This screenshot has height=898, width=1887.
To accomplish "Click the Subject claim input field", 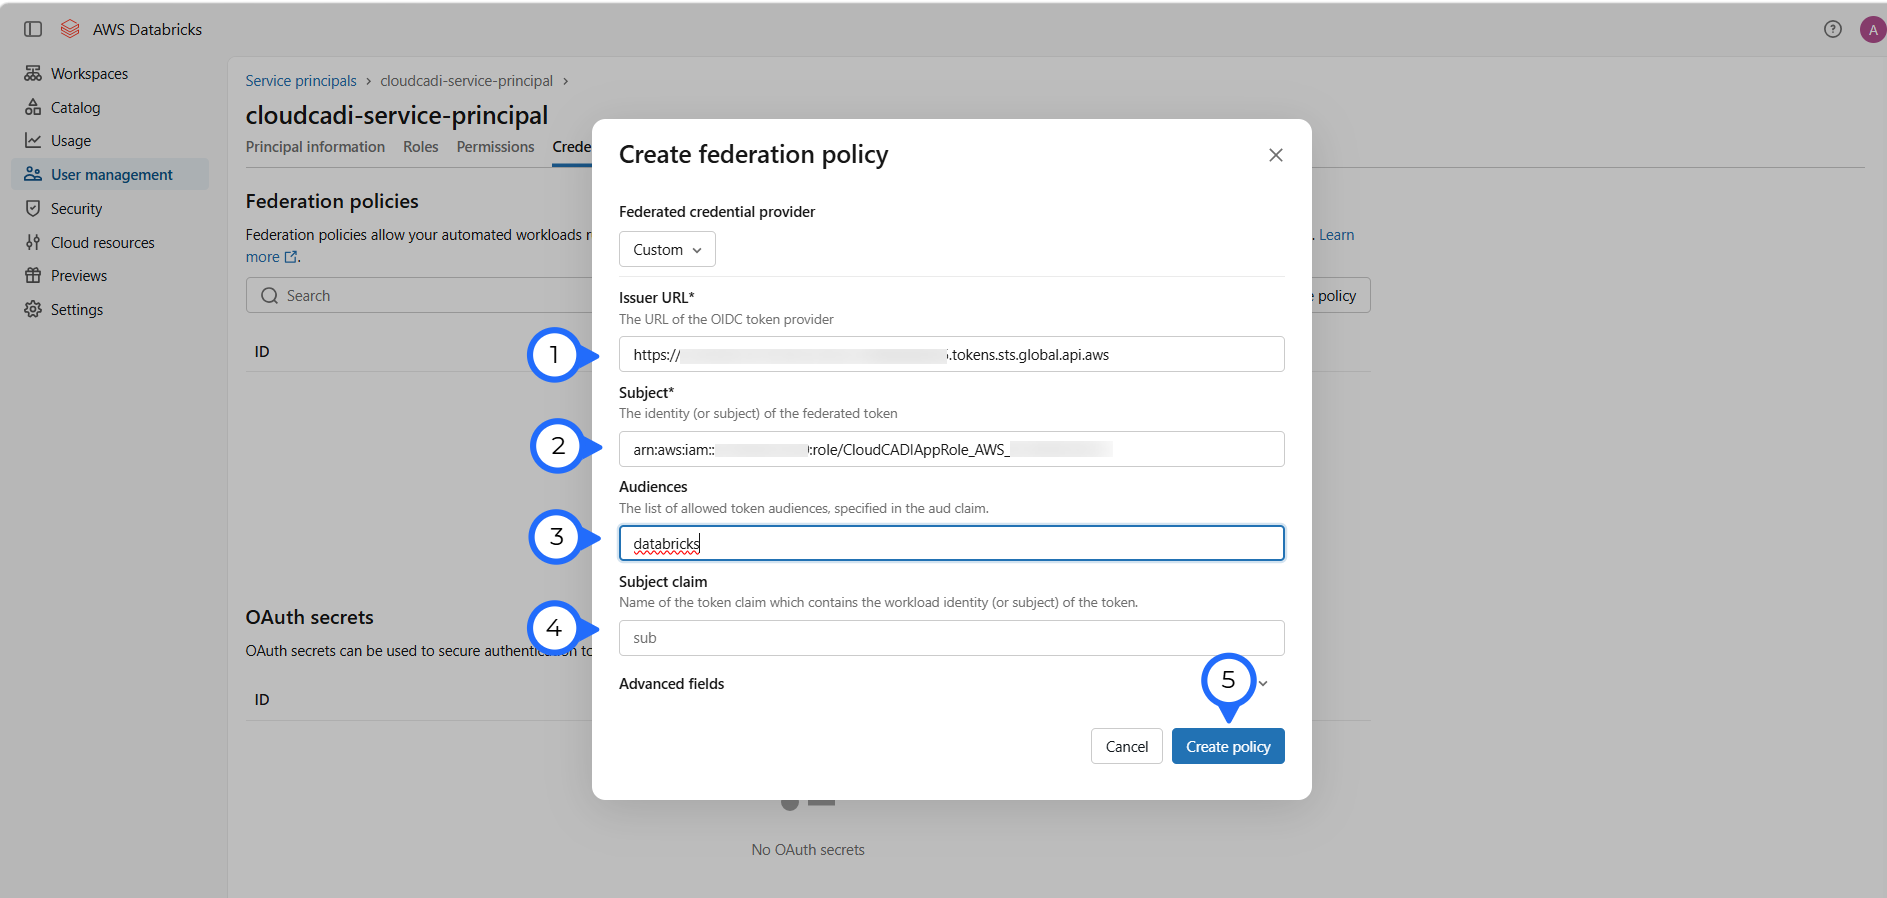I will click(x=952, y=638).
